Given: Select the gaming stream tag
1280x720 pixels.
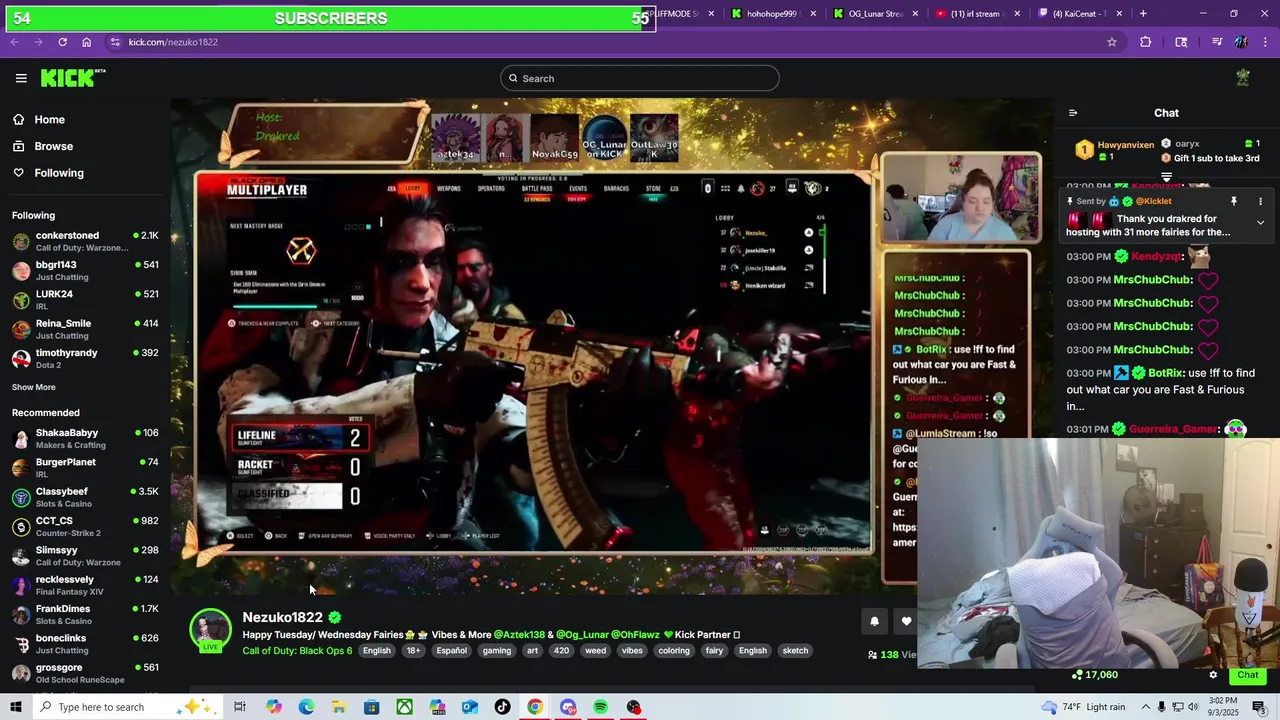Looking at the screenshot, I should [497, 651].
